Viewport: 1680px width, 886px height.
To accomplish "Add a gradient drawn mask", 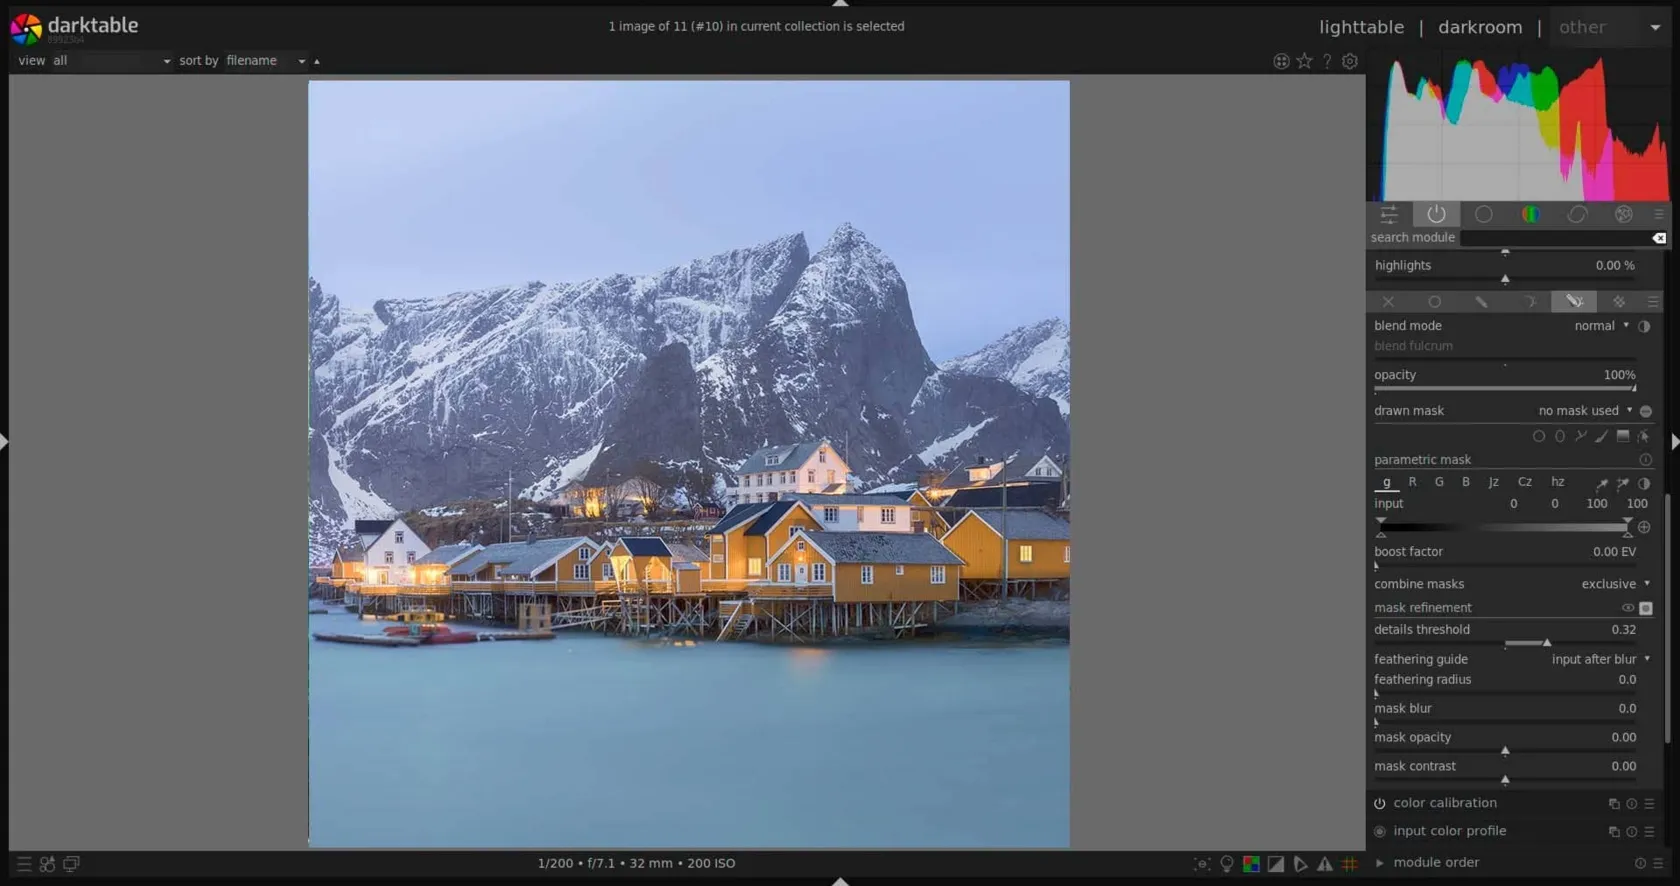I will (1622, 436).
